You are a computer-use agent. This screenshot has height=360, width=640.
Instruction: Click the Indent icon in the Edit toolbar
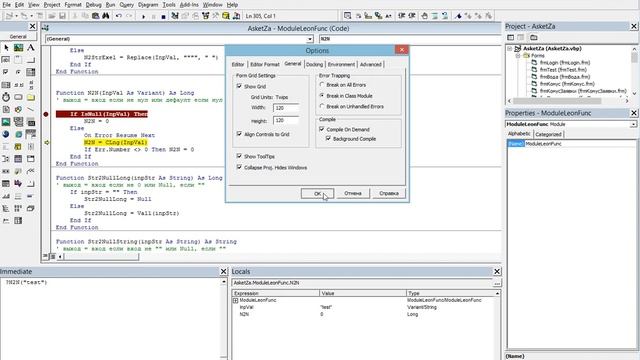click(x=402, y=16)
